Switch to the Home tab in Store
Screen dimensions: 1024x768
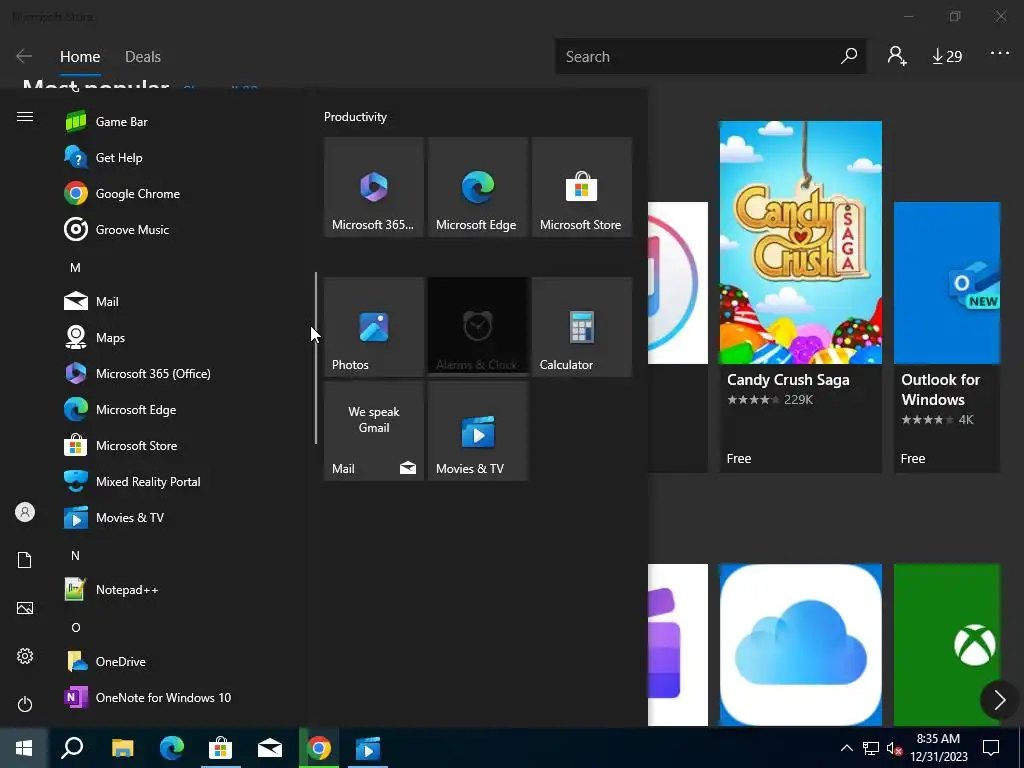pyautogui.click(x=80, y=57)
